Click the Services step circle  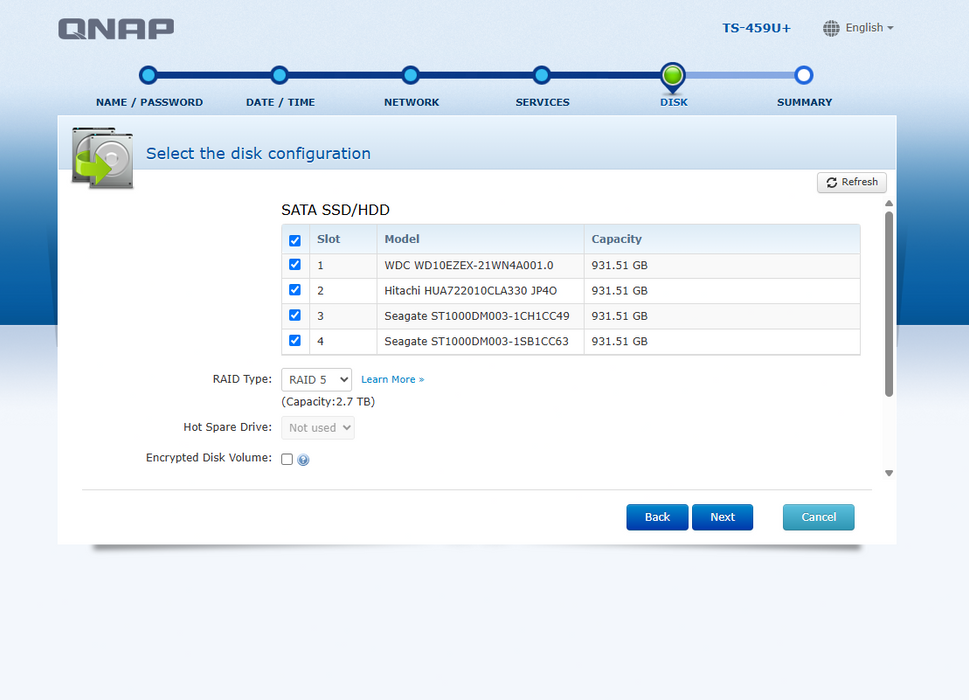tap(541, 75)
